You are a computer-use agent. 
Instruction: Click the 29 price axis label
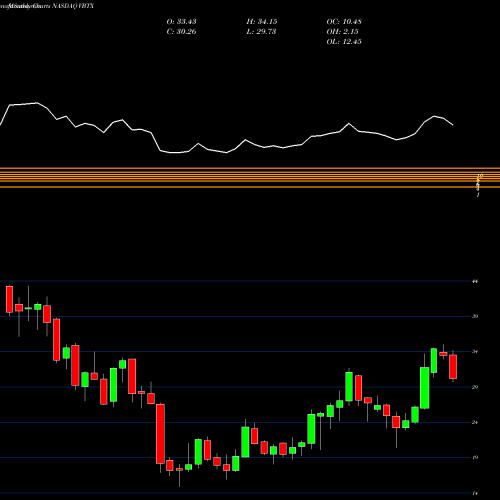(475, 387)
